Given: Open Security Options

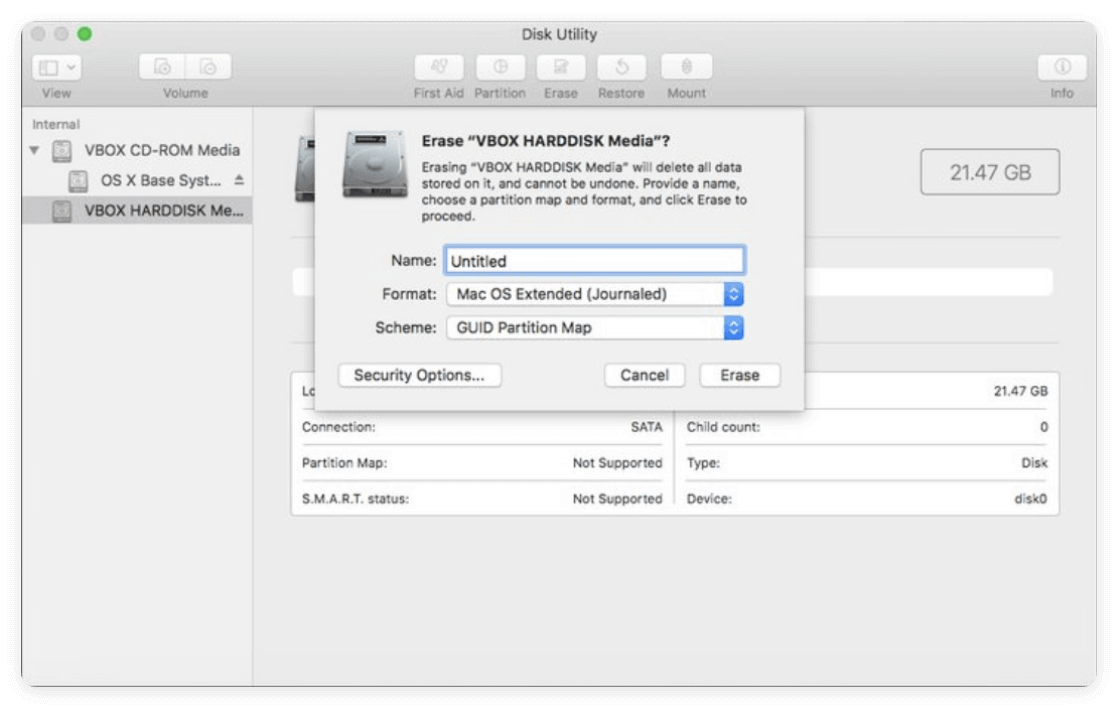Looking at the screenshot, I should click(419, 375).
